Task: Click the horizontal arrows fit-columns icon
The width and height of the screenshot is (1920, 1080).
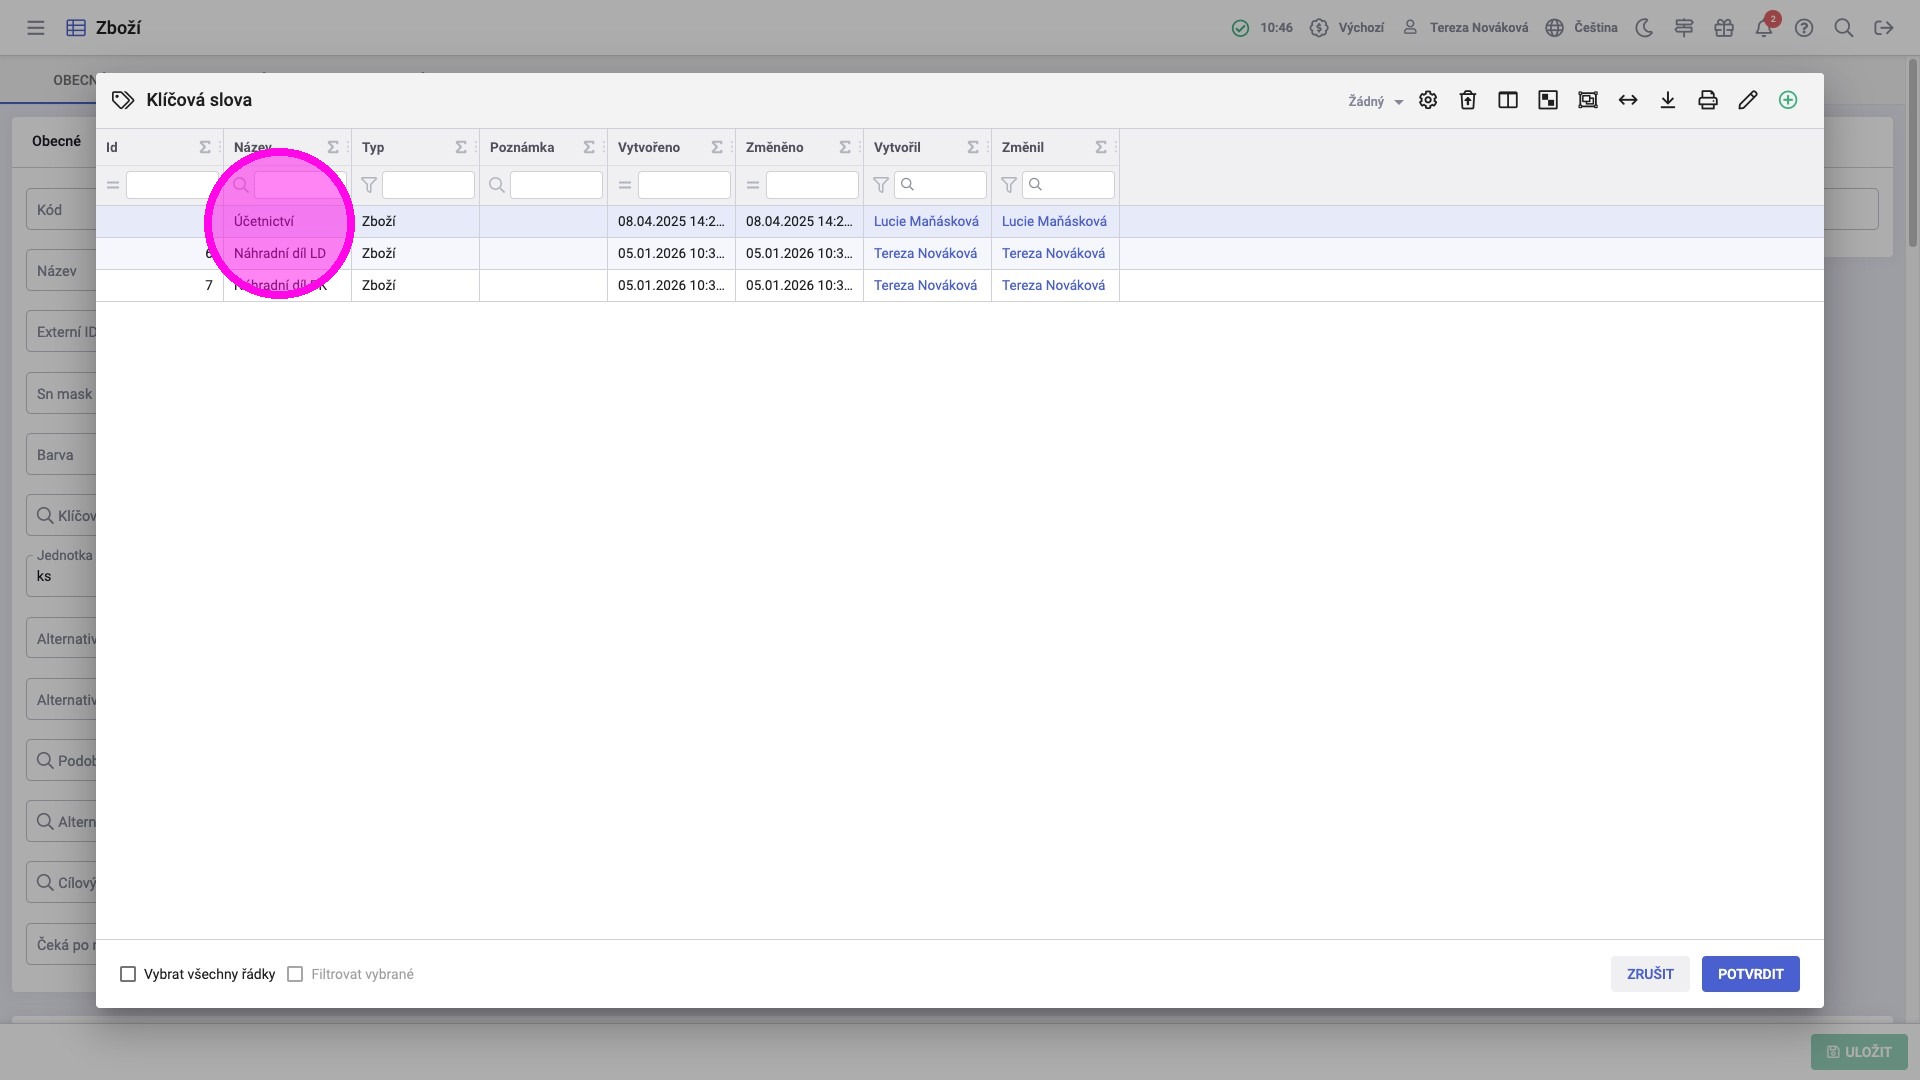Action: [1628, 100]
